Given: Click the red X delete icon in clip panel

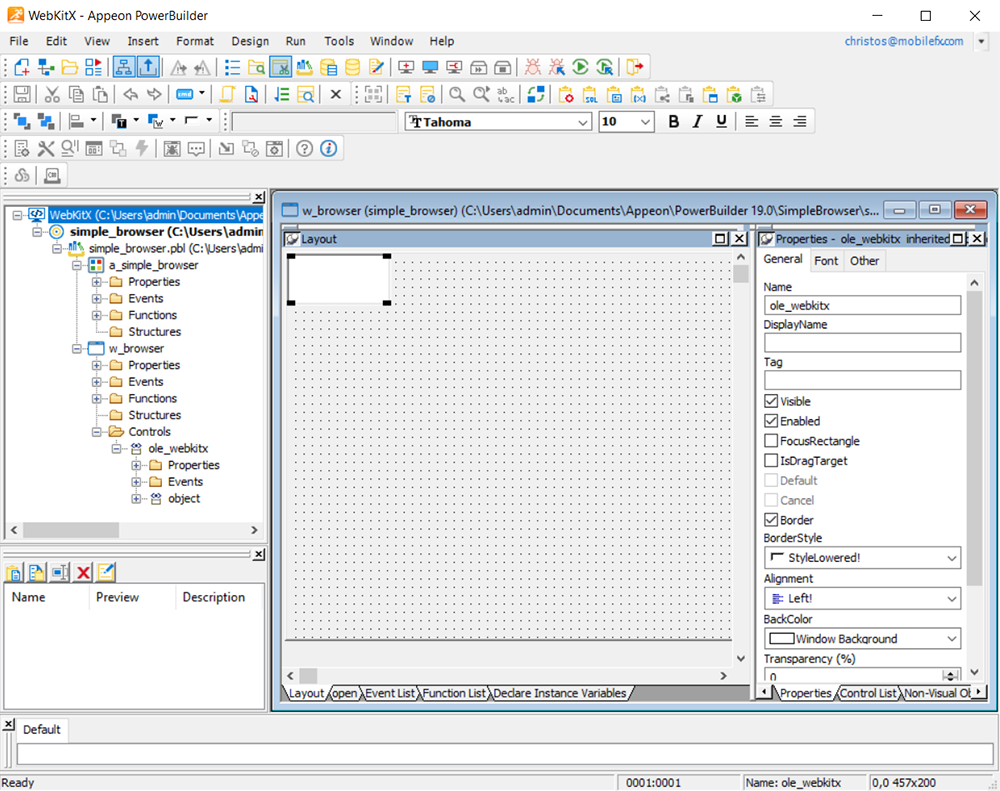Looking at the screenshot, I should [x=83, y=572].
